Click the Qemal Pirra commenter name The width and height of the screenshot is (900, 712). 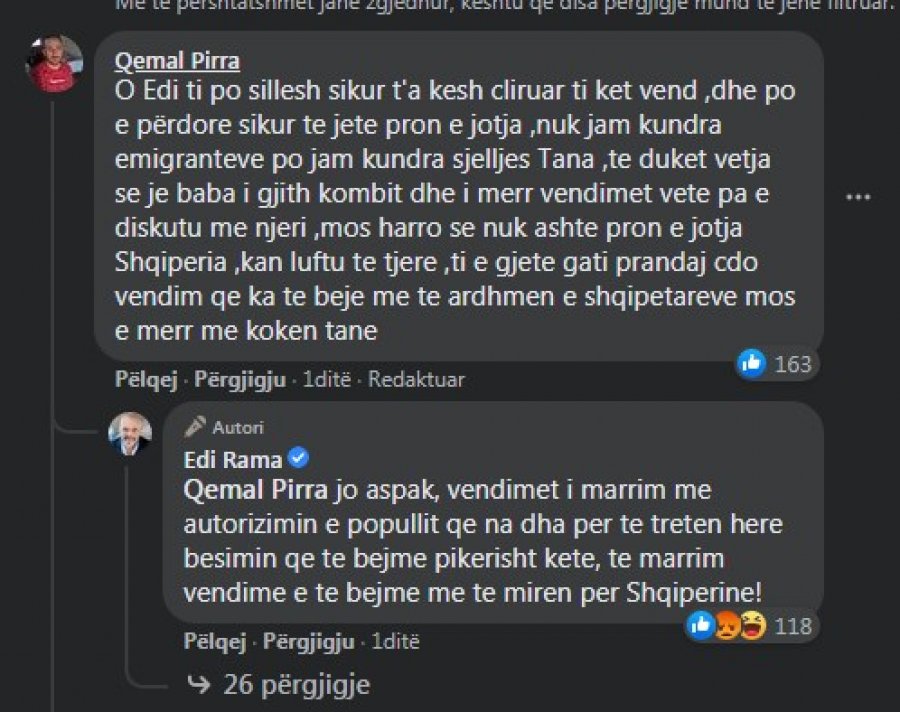coord(178,62)
